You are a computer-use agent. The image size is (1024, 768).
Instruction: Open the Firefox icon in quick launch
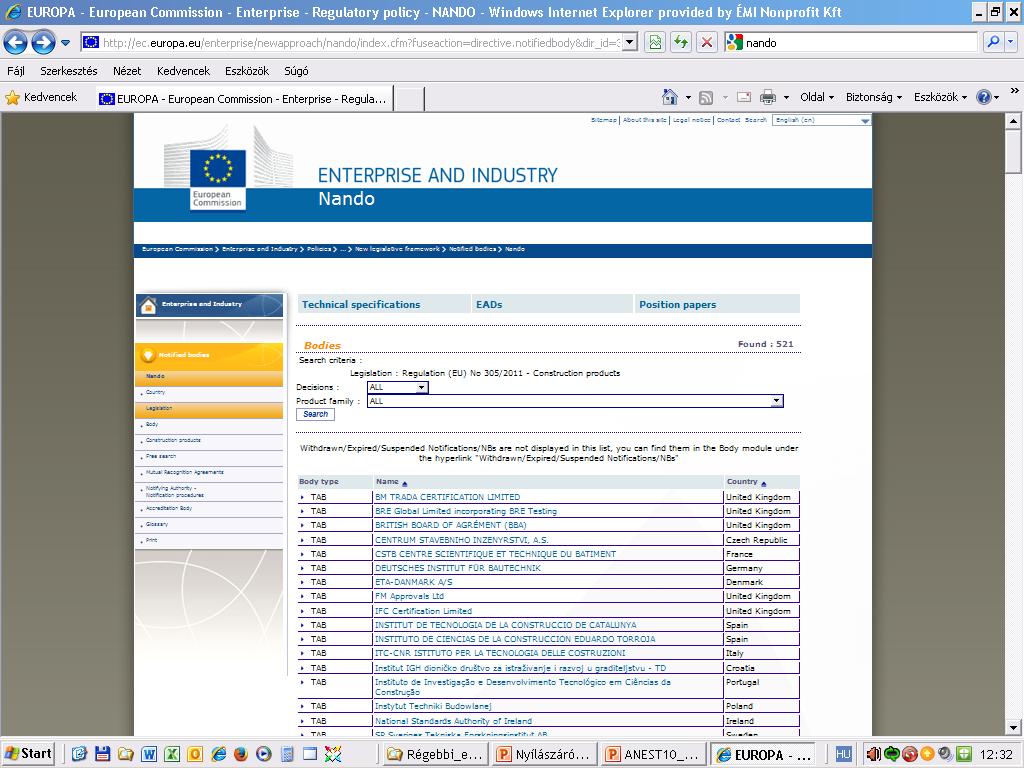[241, 754]
